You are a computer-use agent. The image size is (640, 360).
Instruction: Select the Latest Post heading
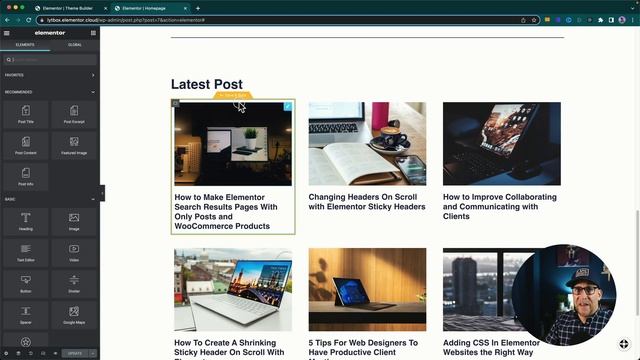[x=207, y=84]
